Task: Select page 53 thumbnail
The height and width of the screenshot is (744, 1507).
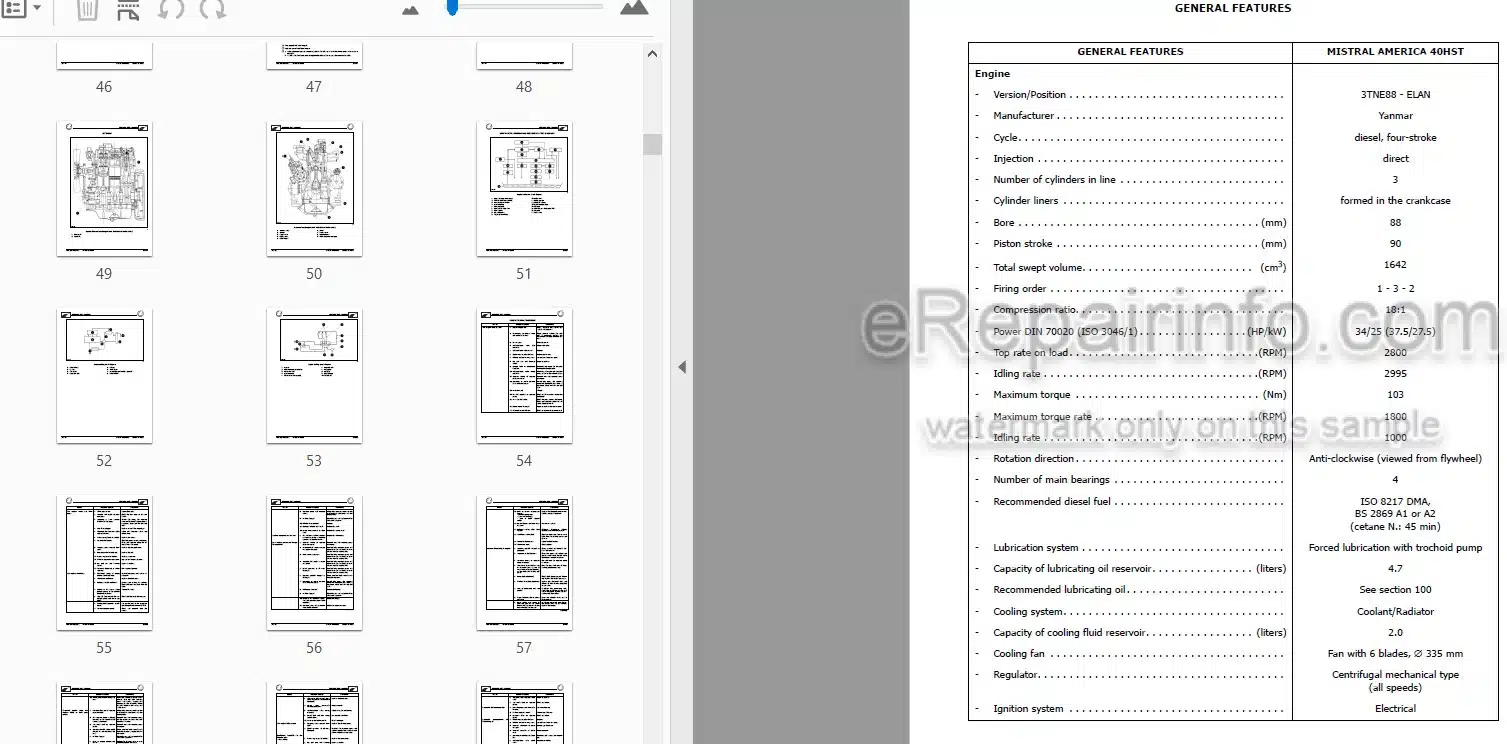Action: 314,376
